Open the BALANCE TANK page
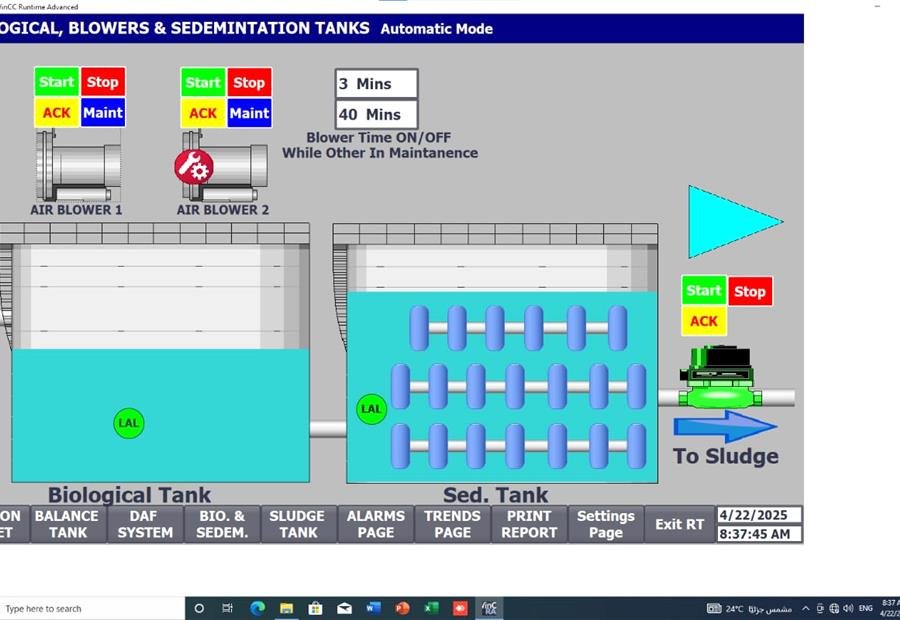 pyautogui.click(x=68, y=524)
